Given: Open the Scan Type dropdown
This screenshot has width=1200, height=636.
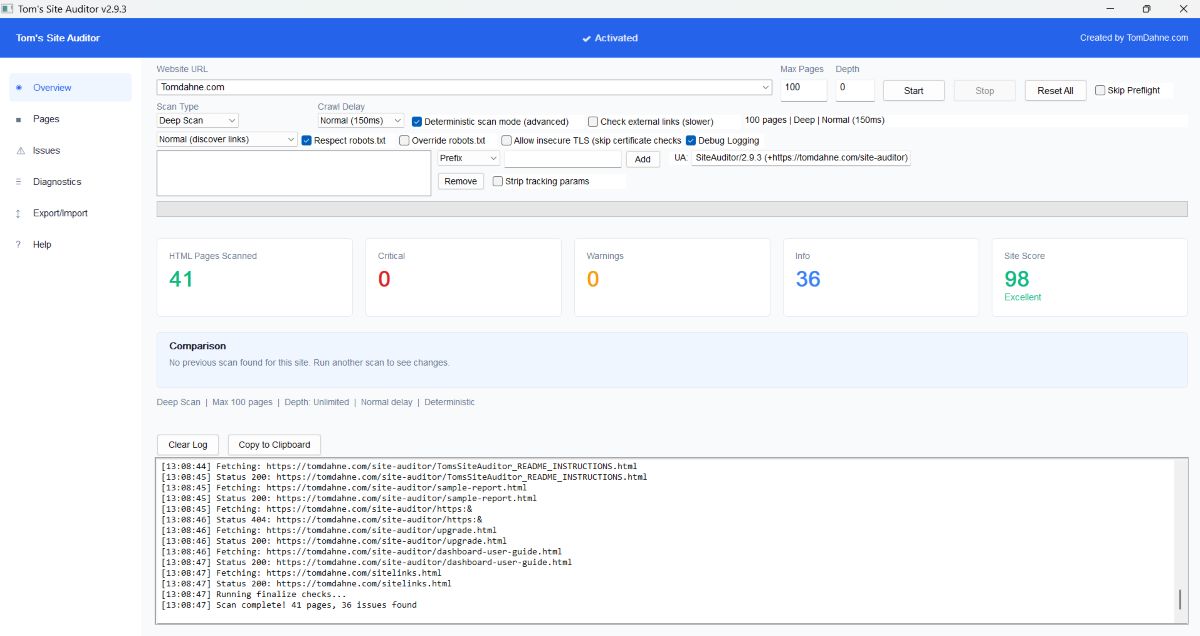Looking at the screenshot, I should (195, 119).
